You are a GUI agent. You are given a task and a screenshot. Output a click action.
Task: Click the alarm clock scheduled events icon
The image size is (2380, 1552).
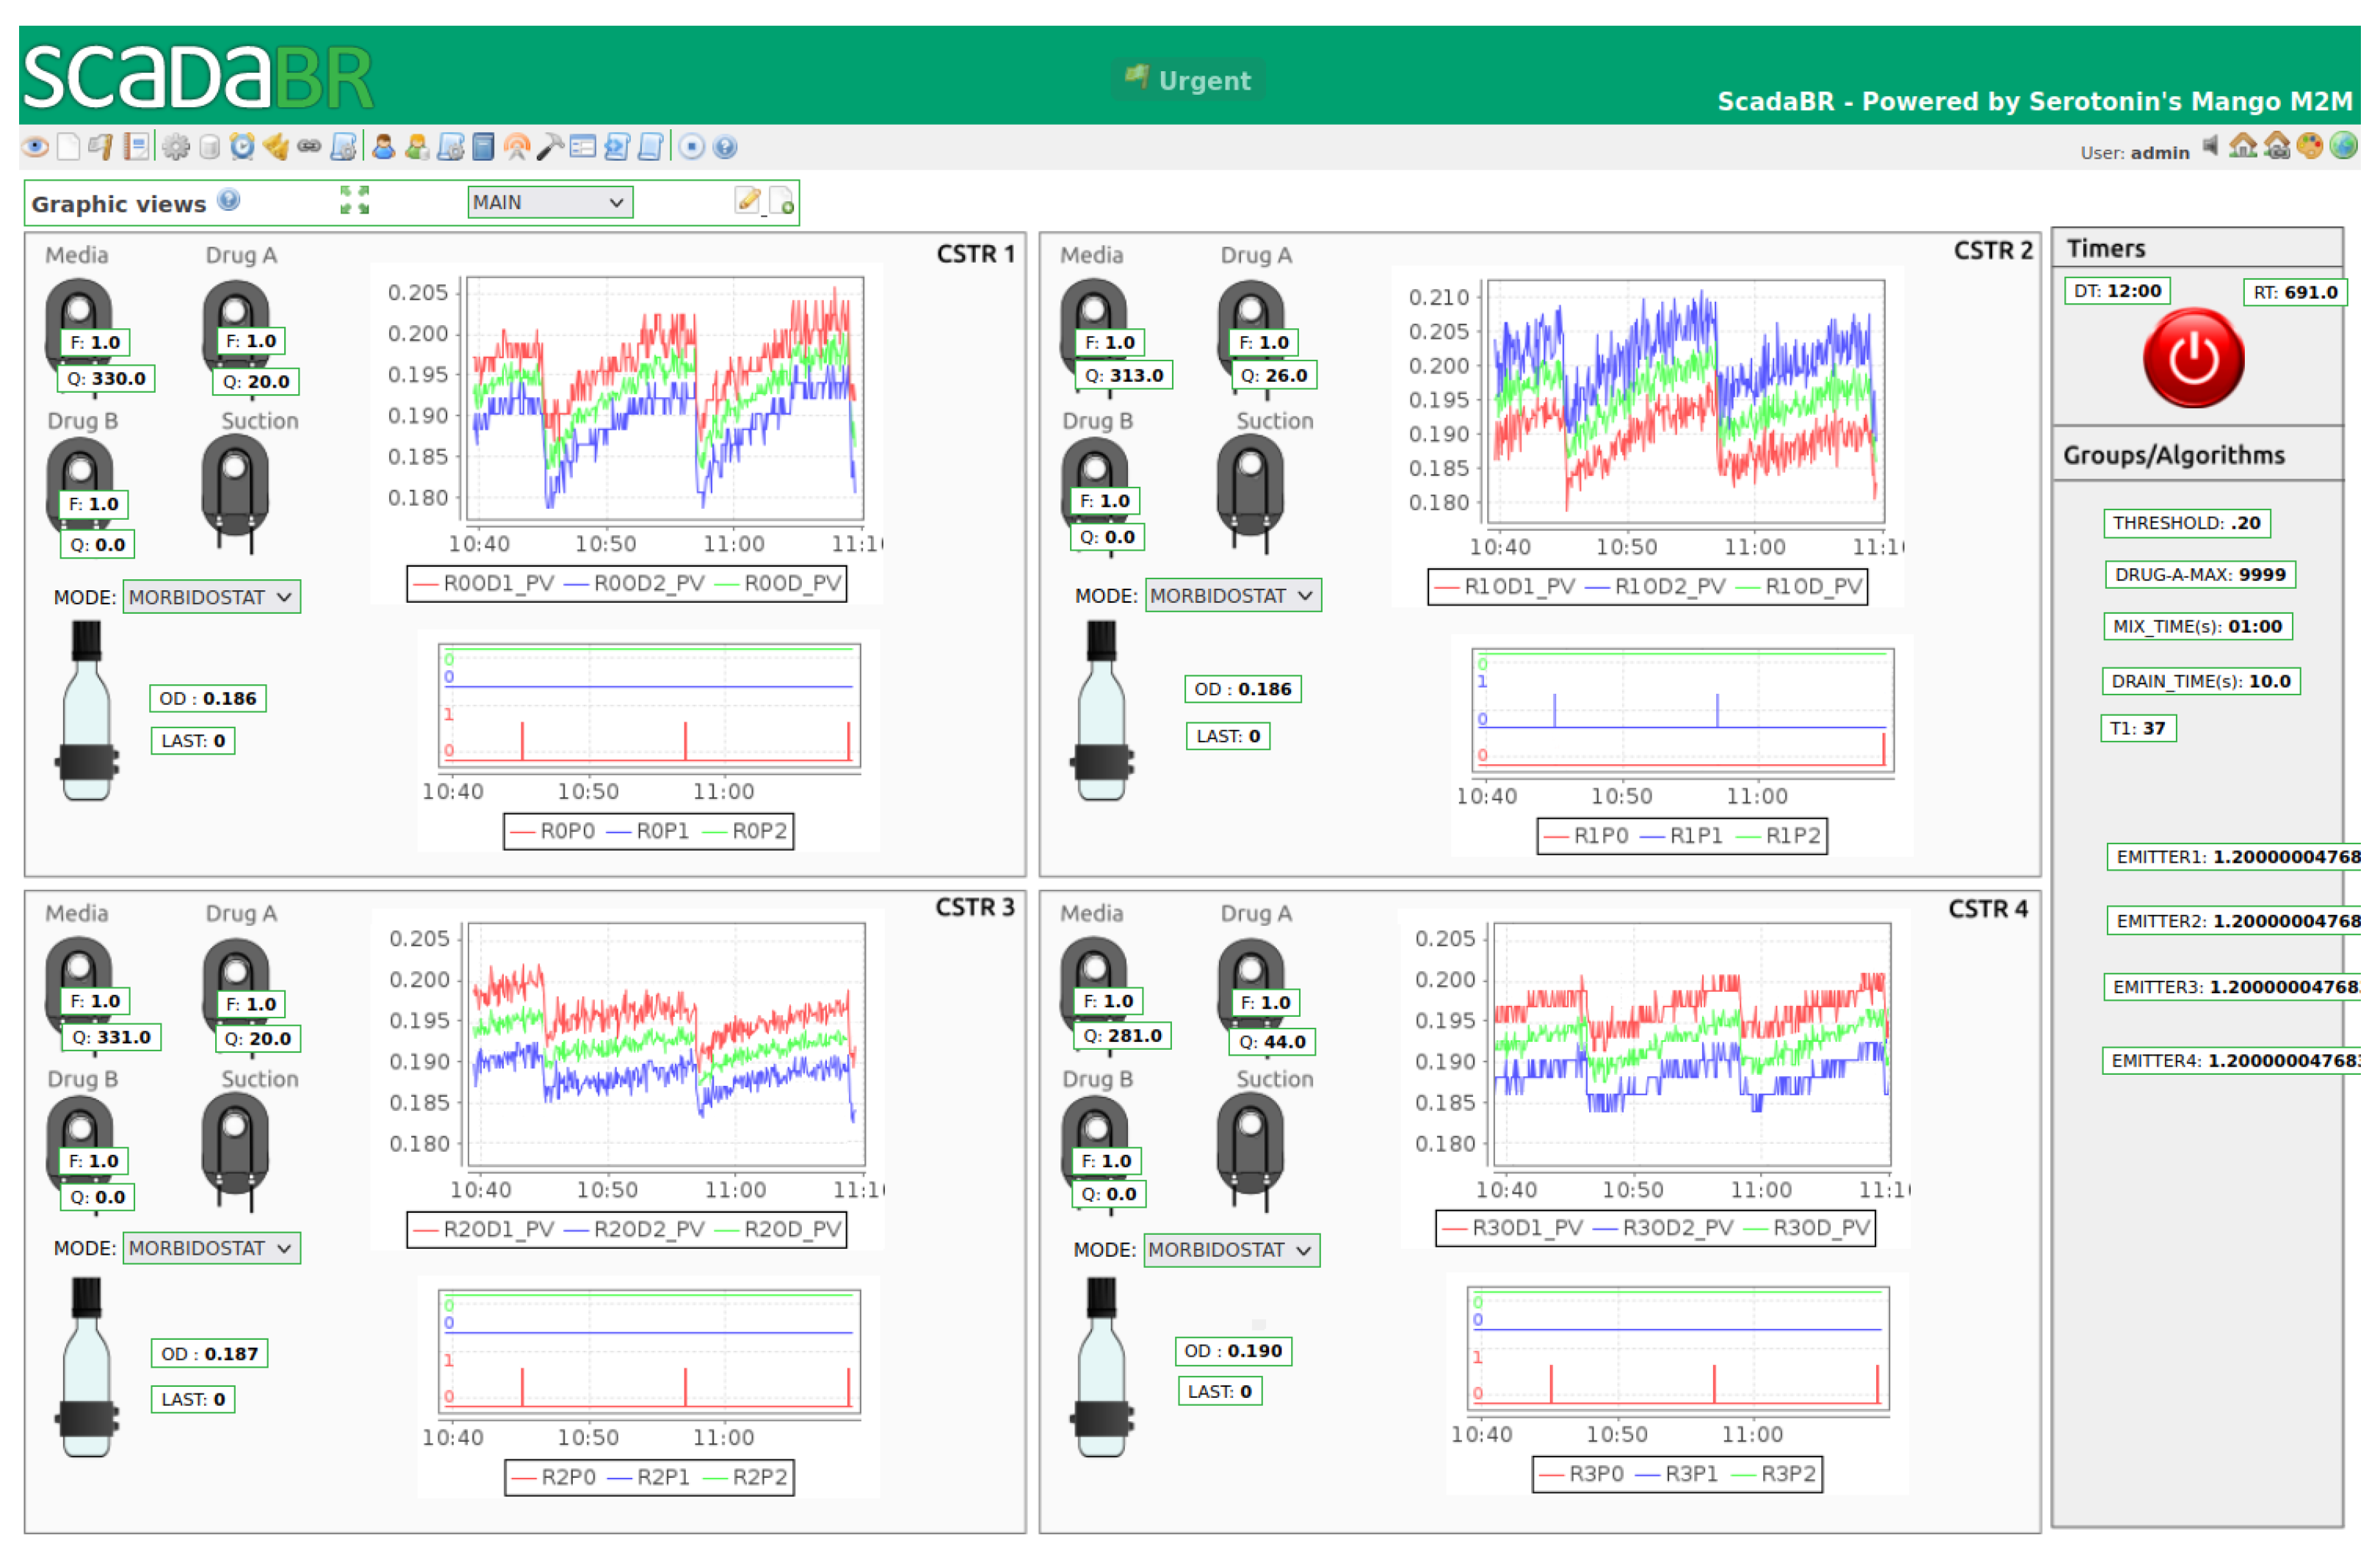point(242,148)
